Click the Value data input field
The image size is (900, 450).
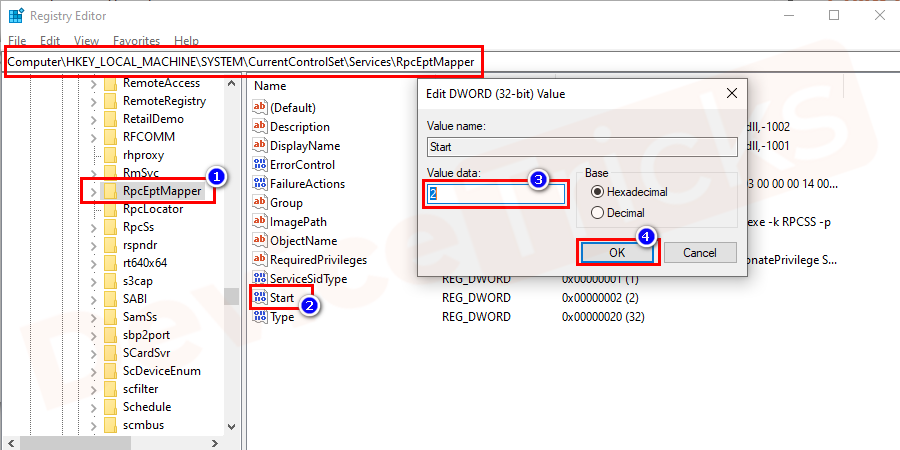[x=496, y=195]
